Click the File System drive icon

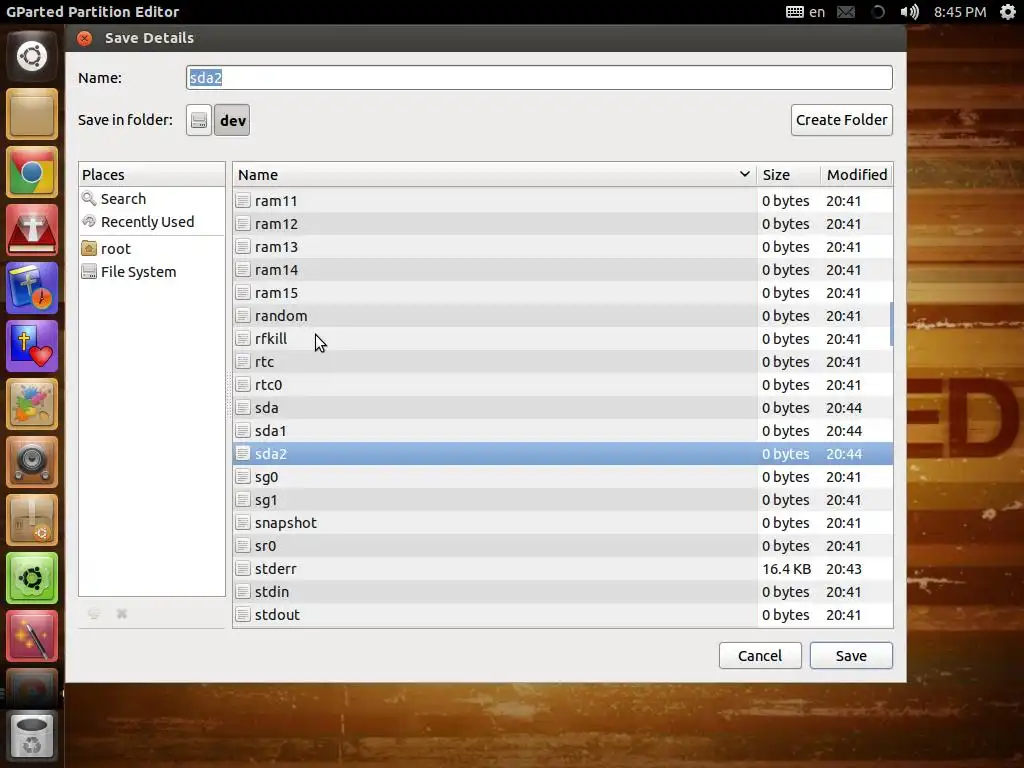tap(89, 272)
